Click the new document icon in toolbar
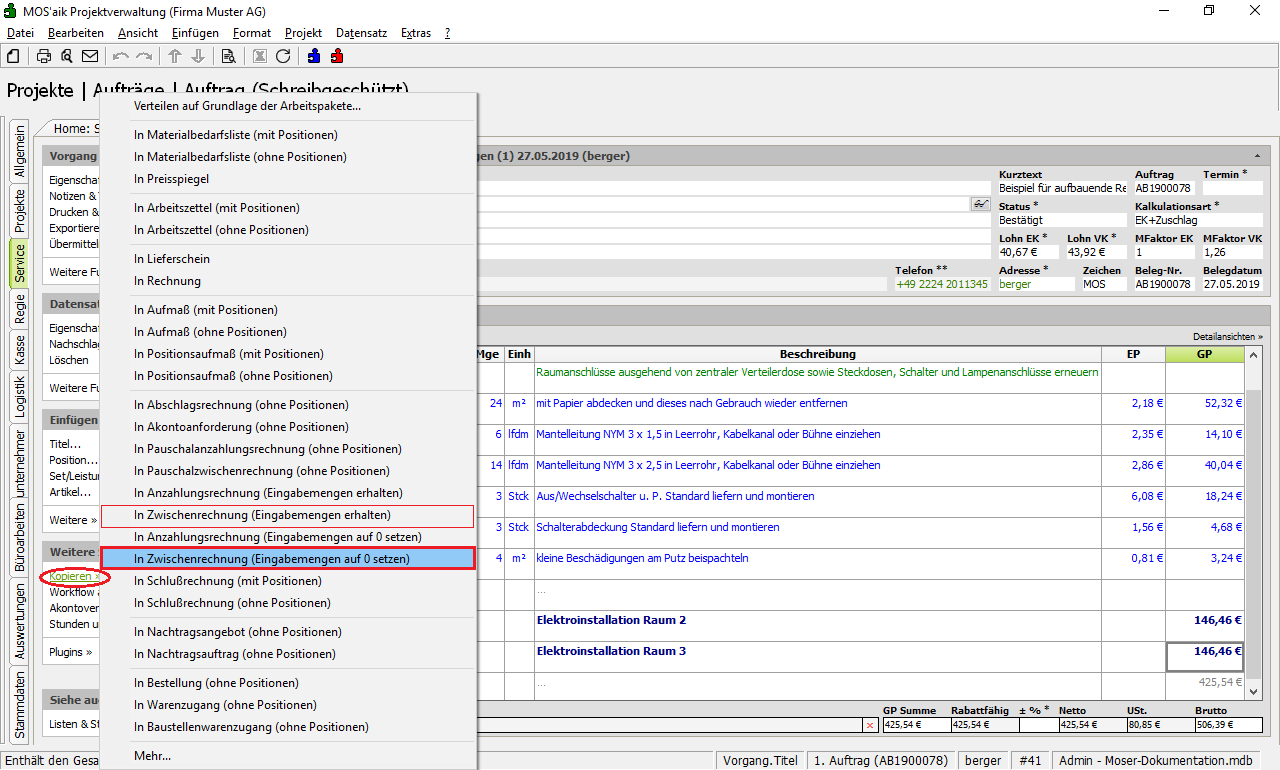1280x770 pixels. pos(14,56)
